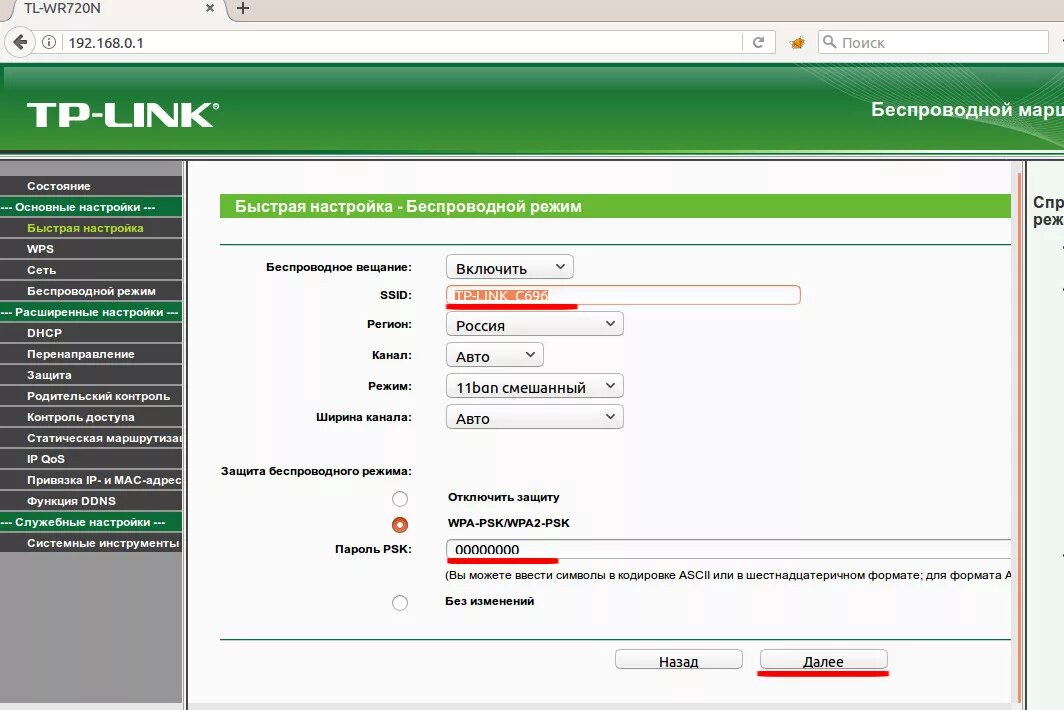Open Быстрая настройка in sidebar

(91, 228)
